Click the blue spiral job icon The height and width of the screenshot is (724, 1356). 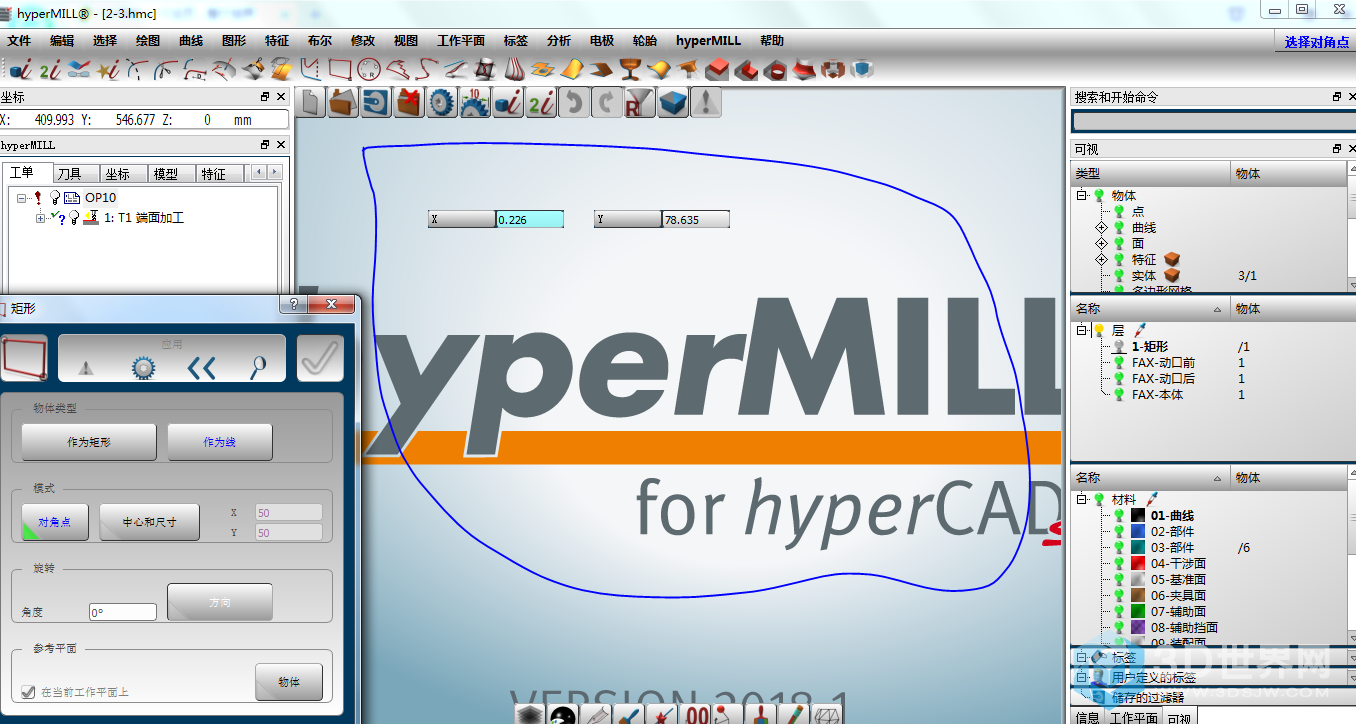click(x=376, y=102)
